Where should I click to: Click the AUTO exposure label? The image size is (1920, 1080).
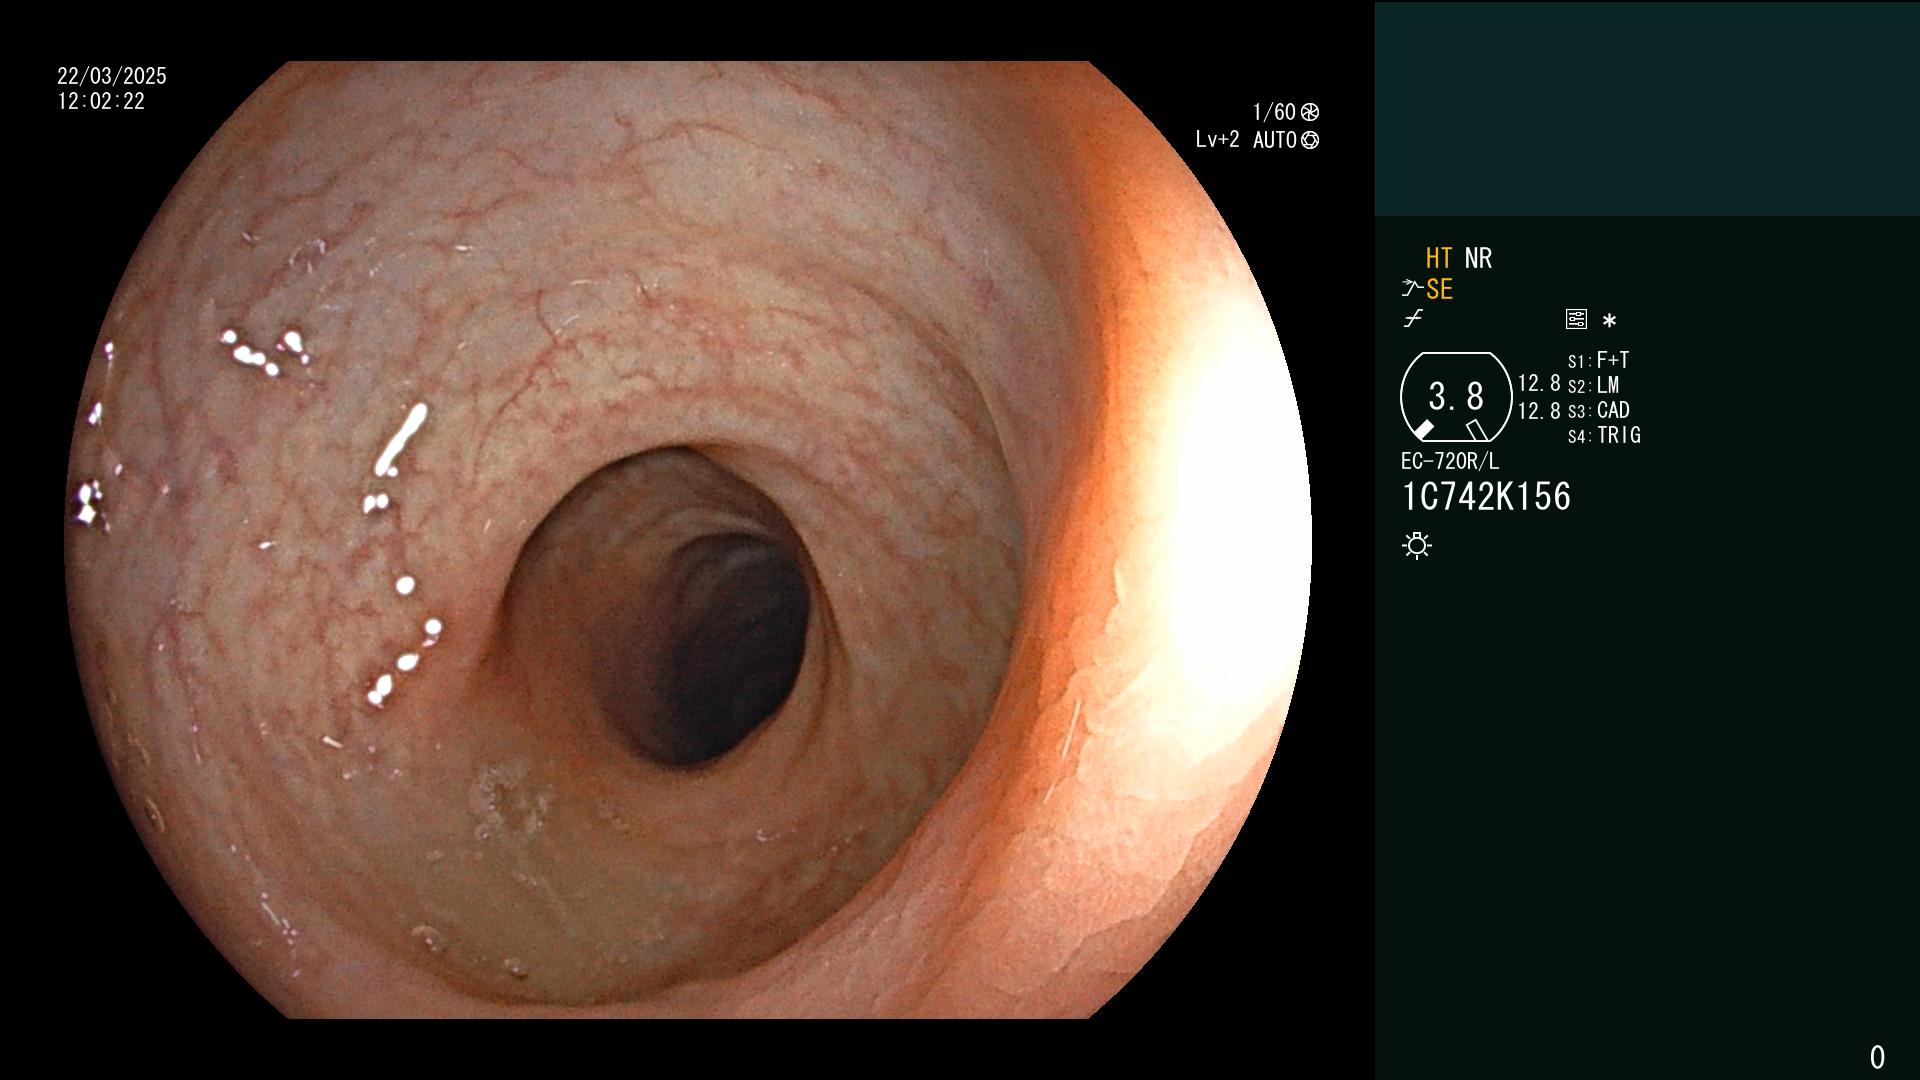(1275, 140)
